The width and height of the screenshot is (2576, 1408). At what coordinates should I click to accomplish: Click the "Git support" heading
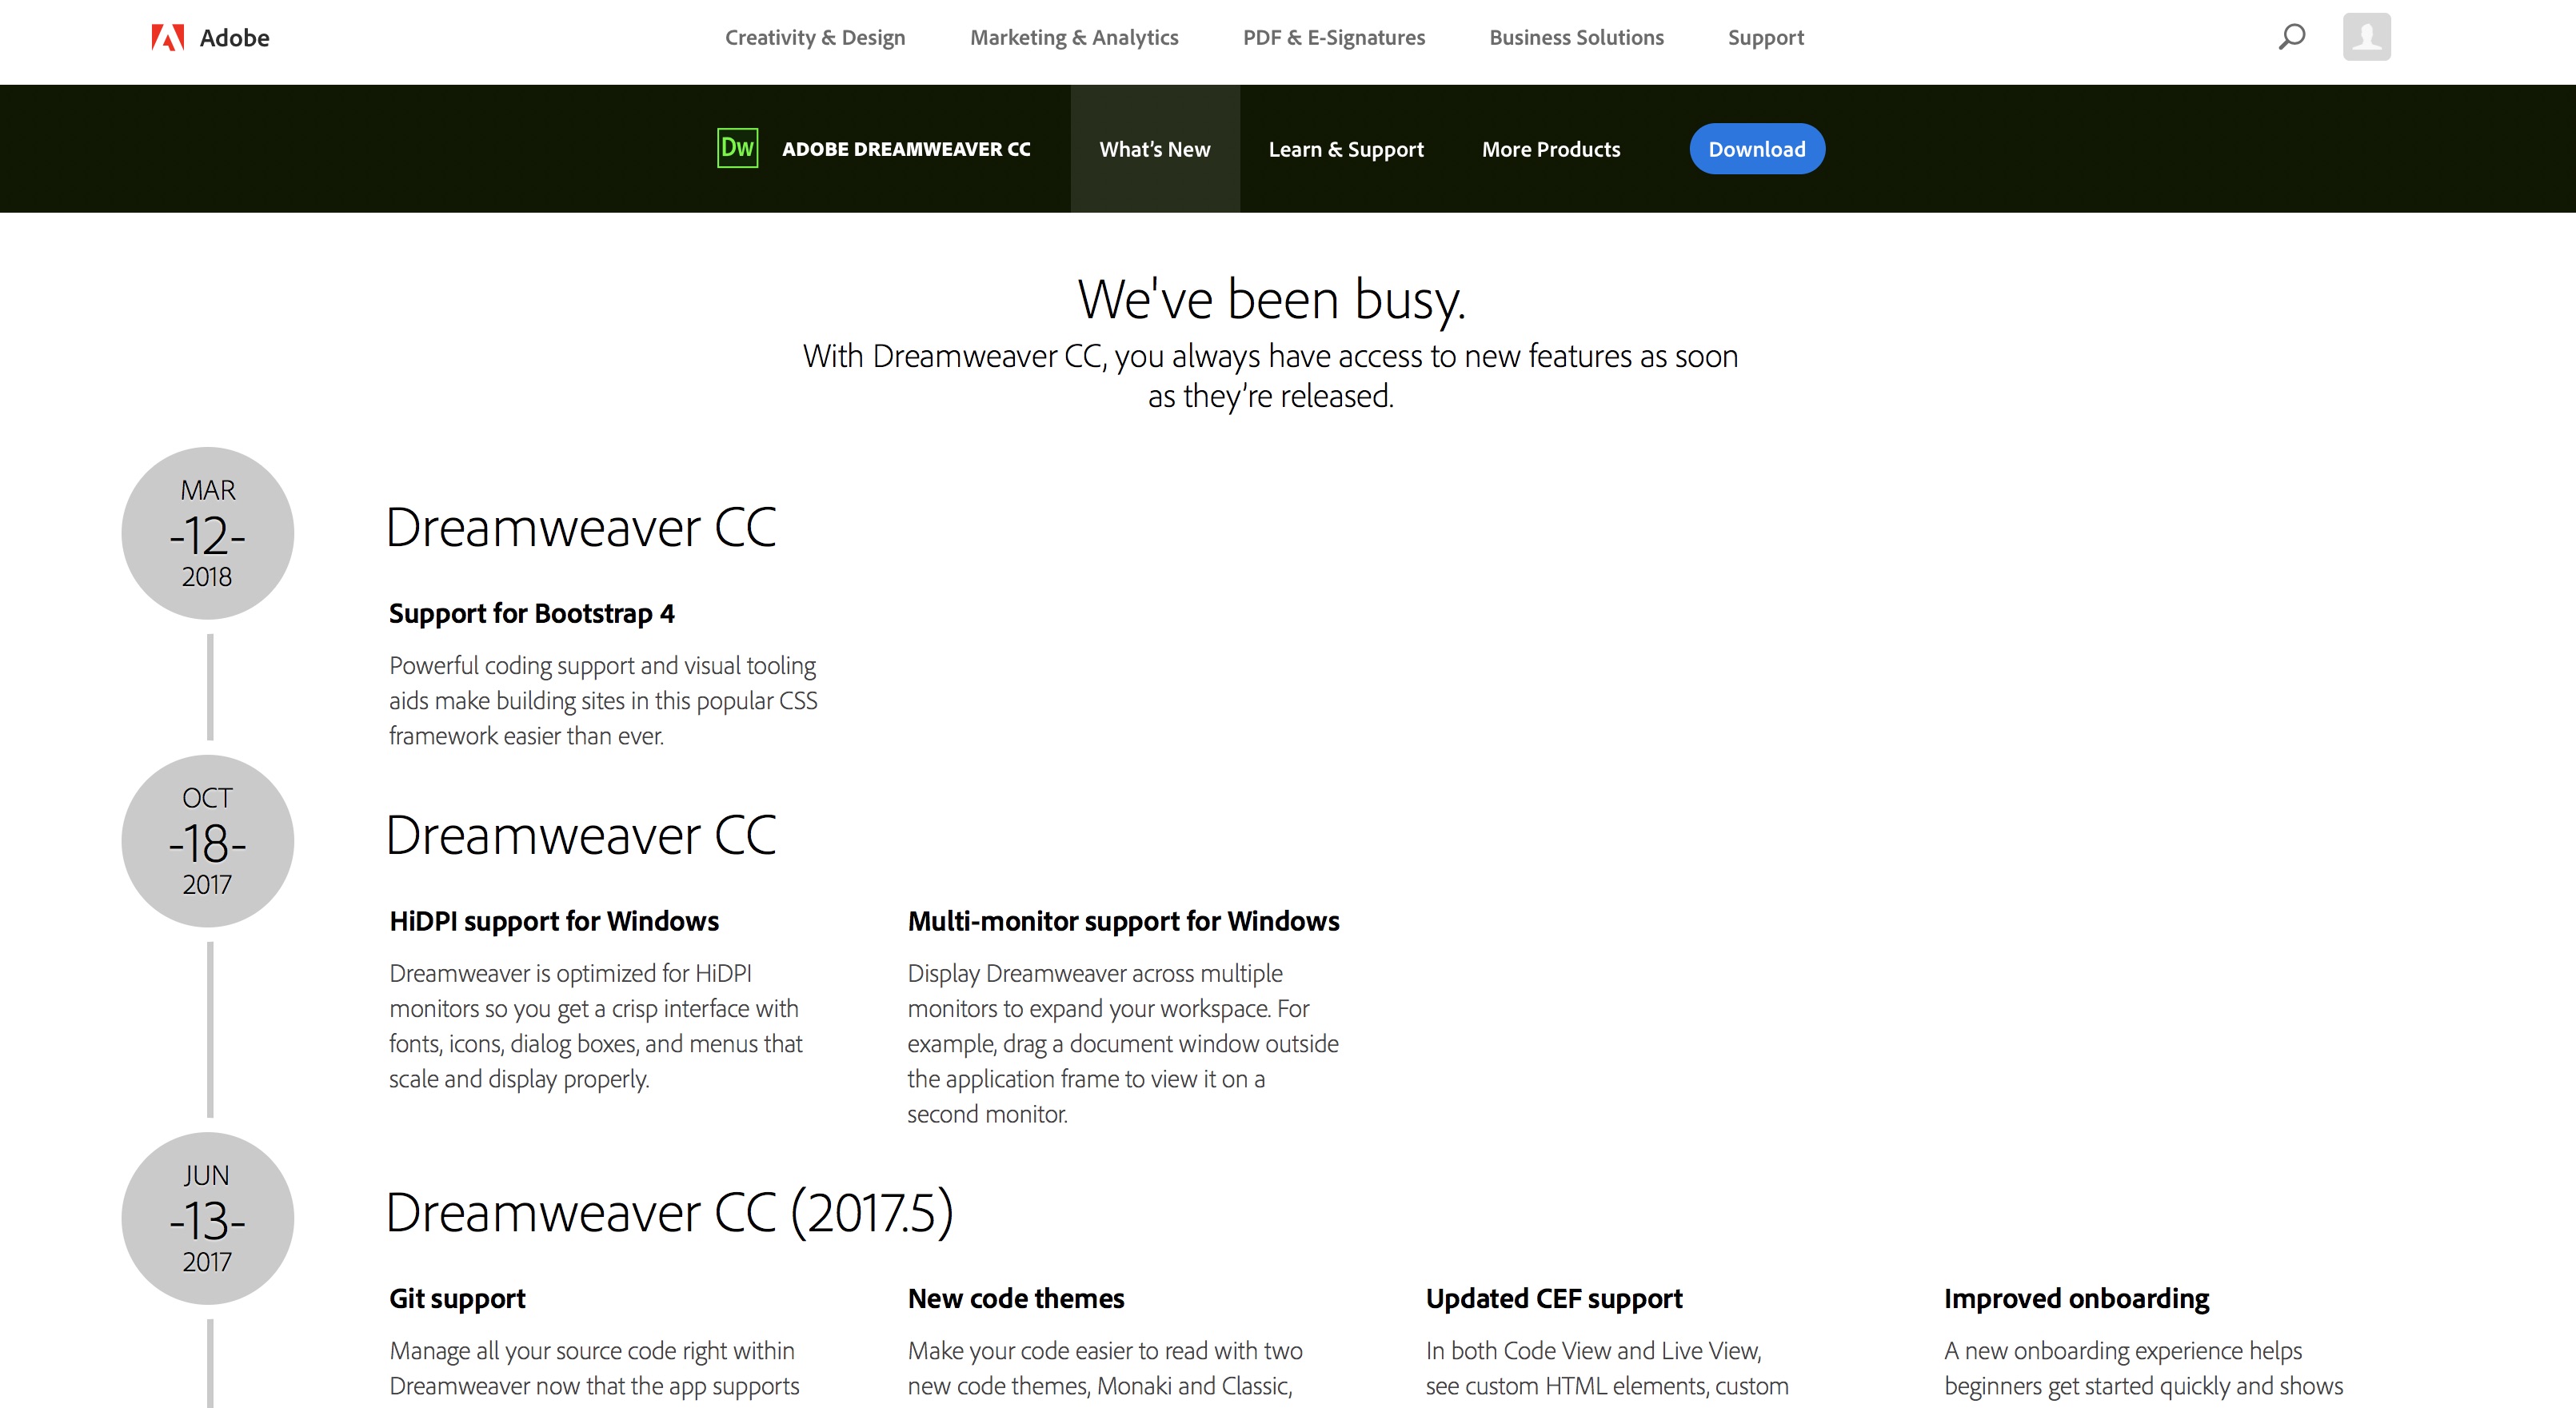pyautogui.click(x=457, y=1298)
